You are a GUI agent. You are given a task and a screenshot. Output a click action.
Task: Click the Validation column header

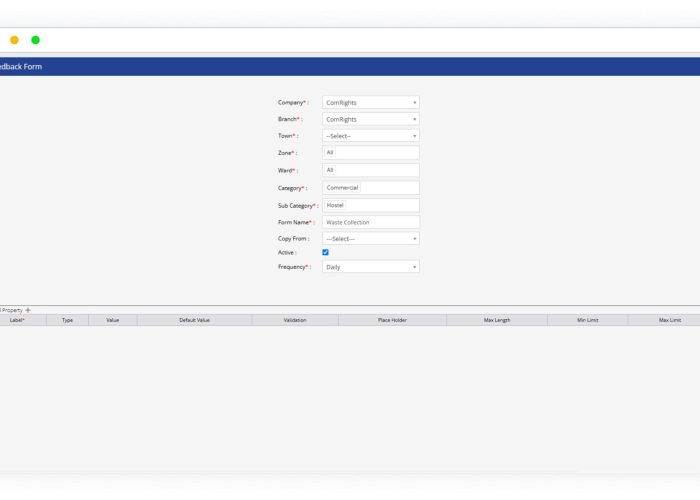click(x=295, y=320)
